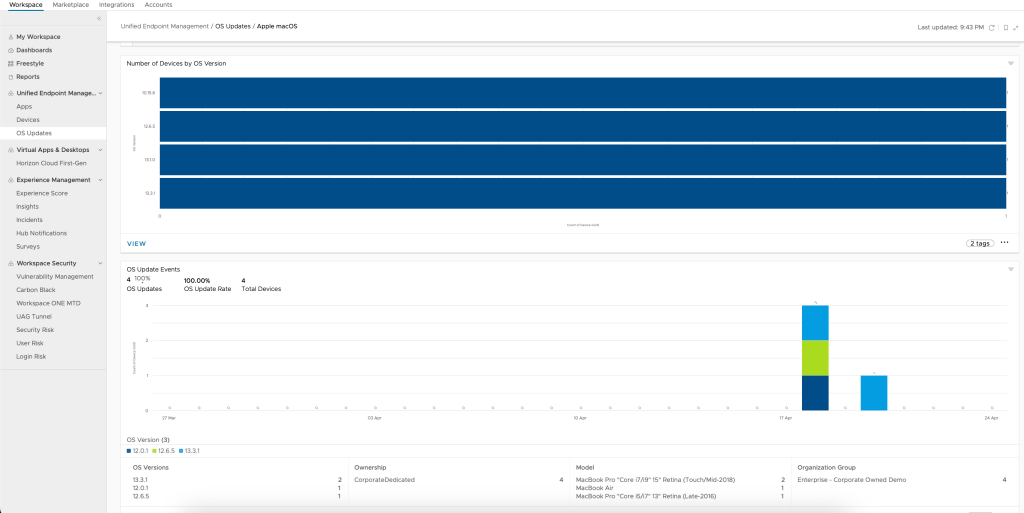
Task: Click the Dashboards gauge icon
Action: tap(10, 50)
